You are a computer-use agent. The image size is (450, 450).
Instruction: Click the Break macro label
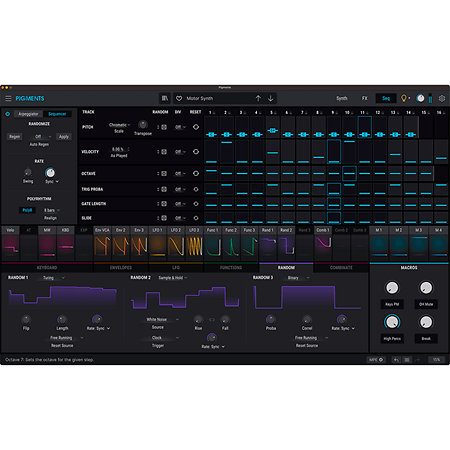point(426,339)
